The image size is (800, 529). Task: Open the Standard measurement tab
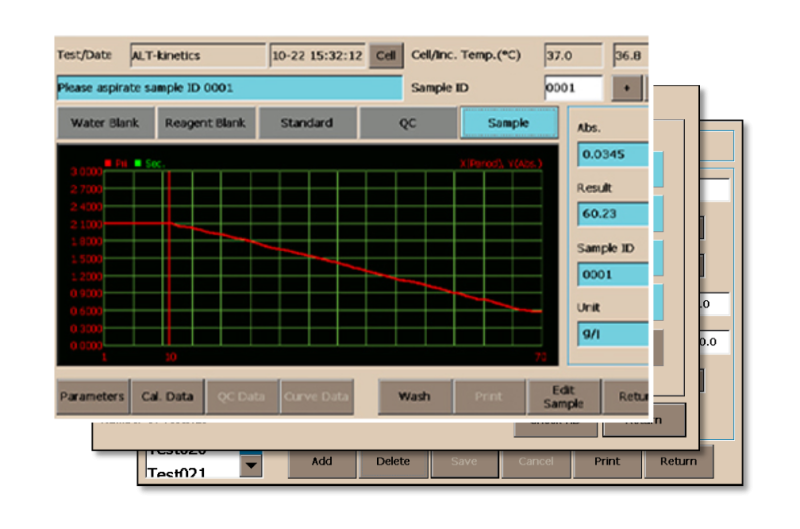(306, 123)
